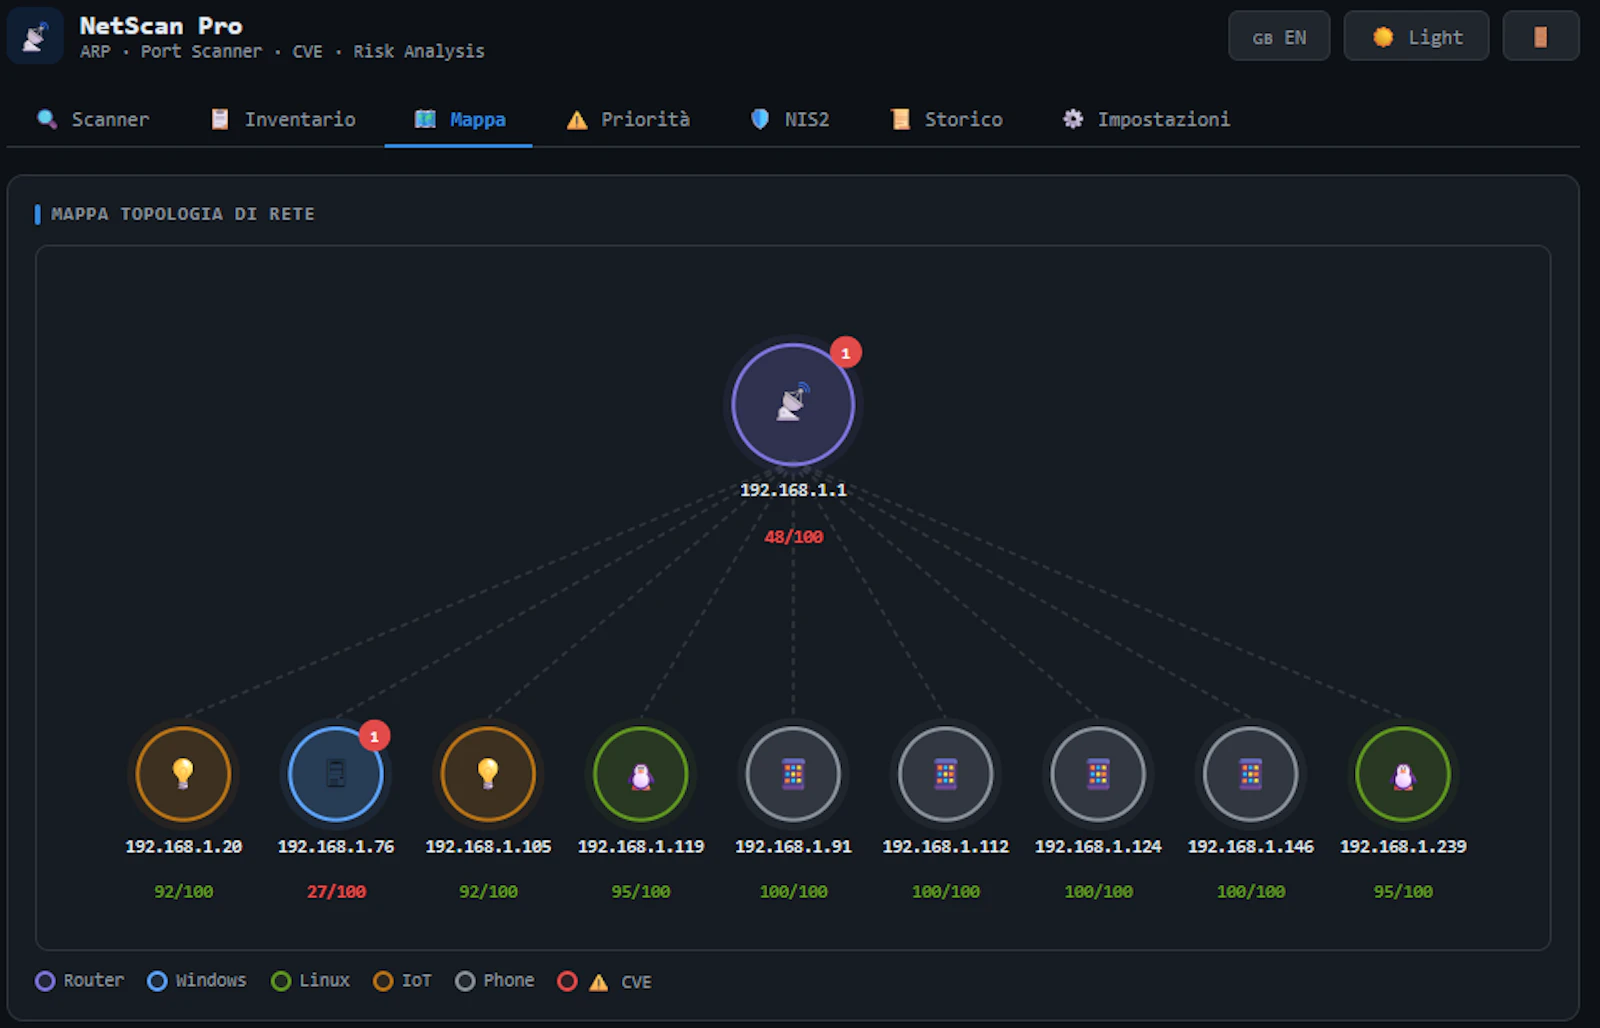The width and height of the screenshot is (1600, 1028).
Task: Open the Inventario tab
Action: pyautogui.click(x=284, y=119)
